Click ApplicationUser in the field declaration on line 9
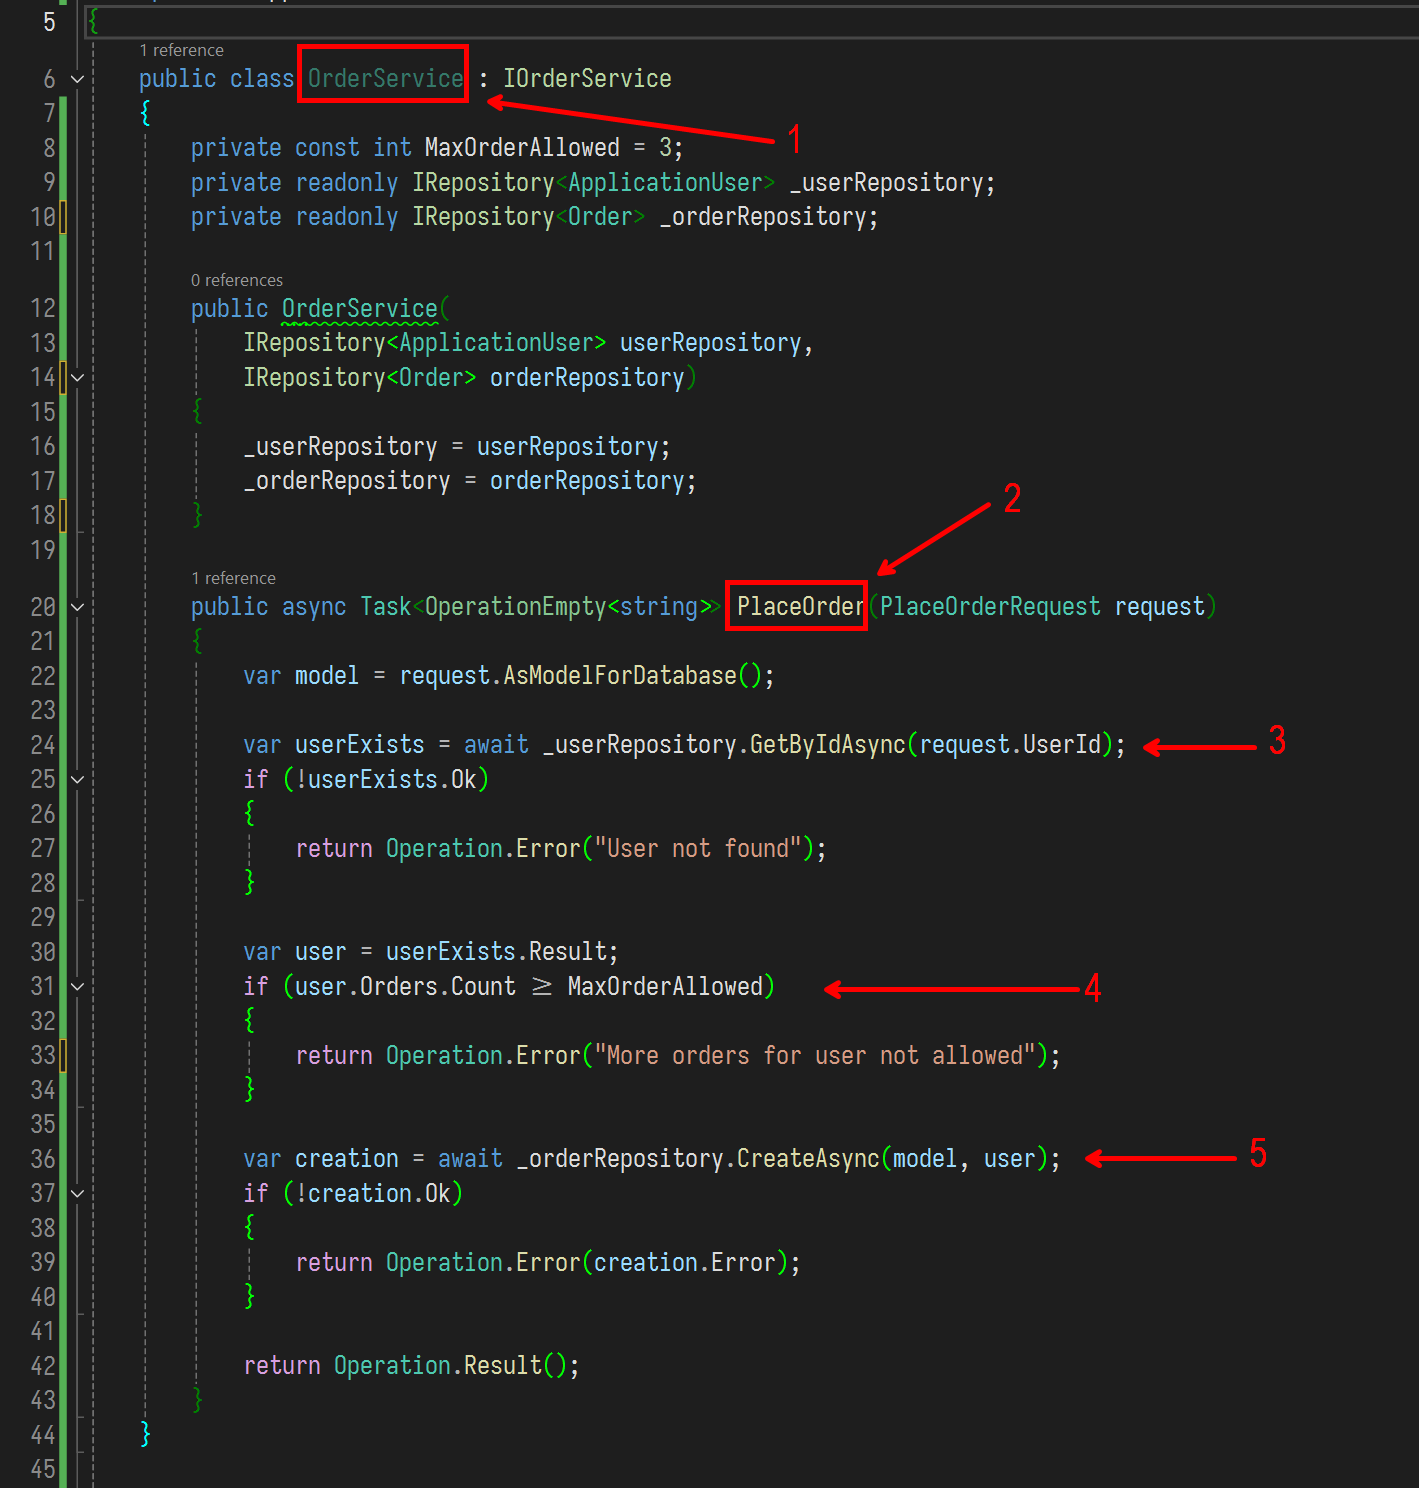Viewport: 1419px width, 1488px height. coord(665,183)
